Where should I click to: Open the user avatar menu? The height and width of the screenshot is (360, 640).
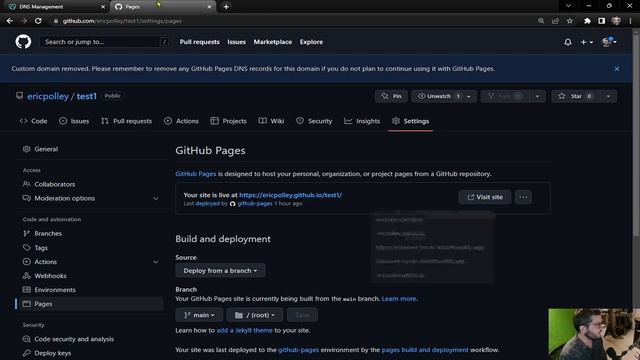[609, 42]
